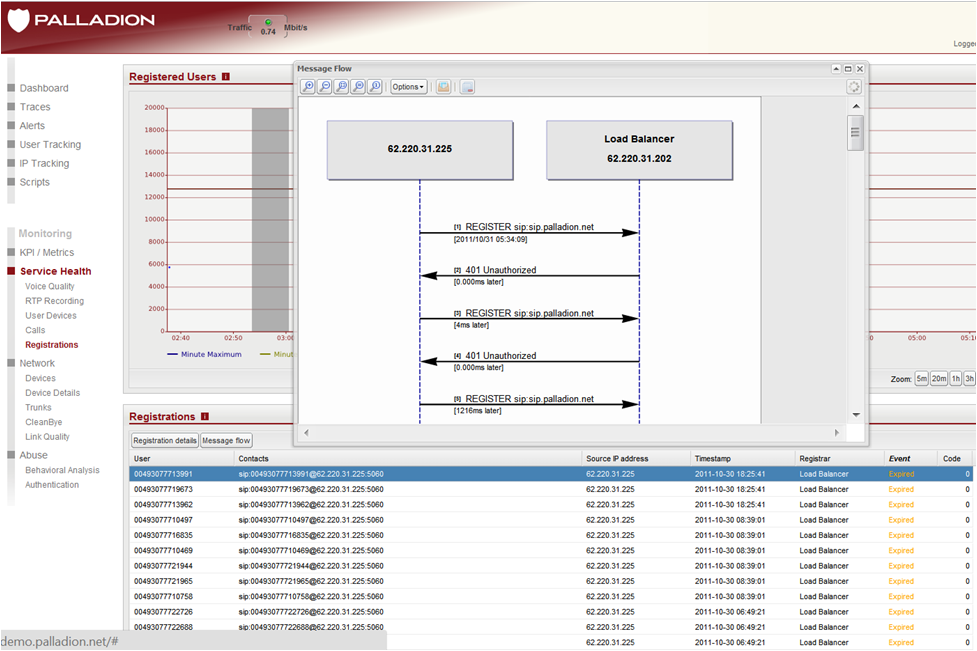The width and height of the screenshot is (977, 651).
Task: Sort by Source IP address column
Action: click(636, 459)
